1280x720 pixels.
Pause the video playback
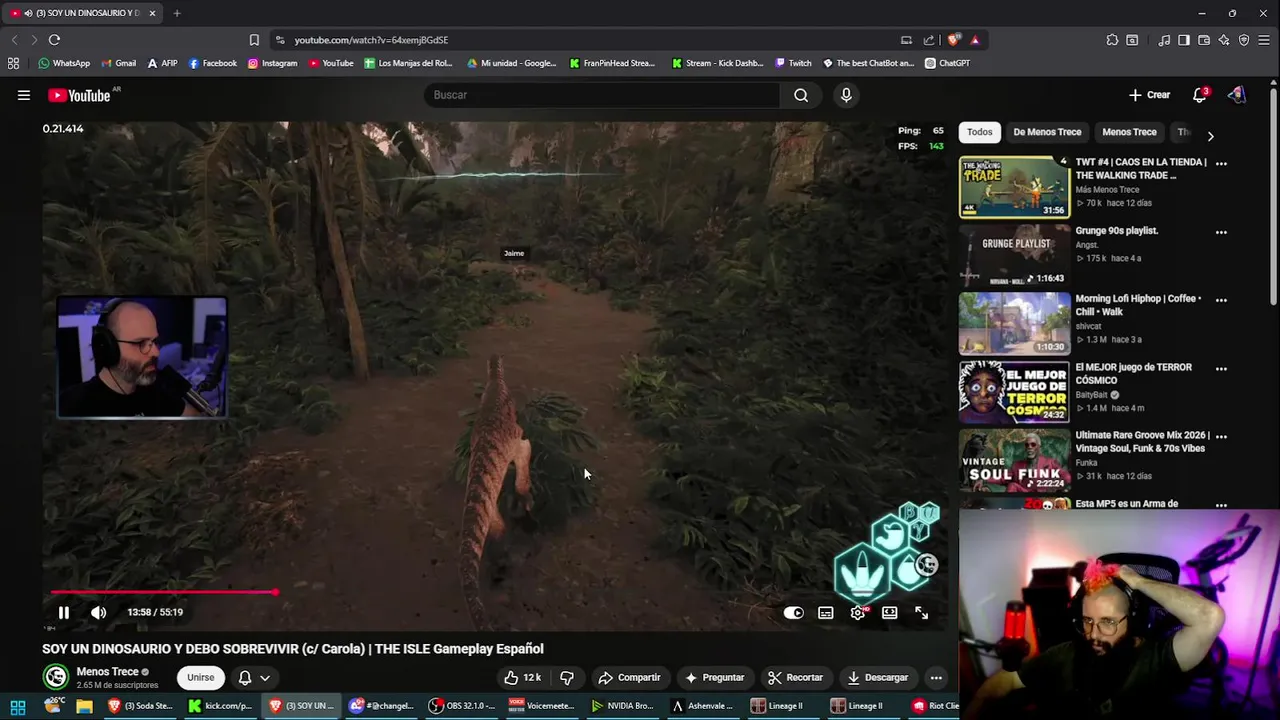[x=63, y=612]
